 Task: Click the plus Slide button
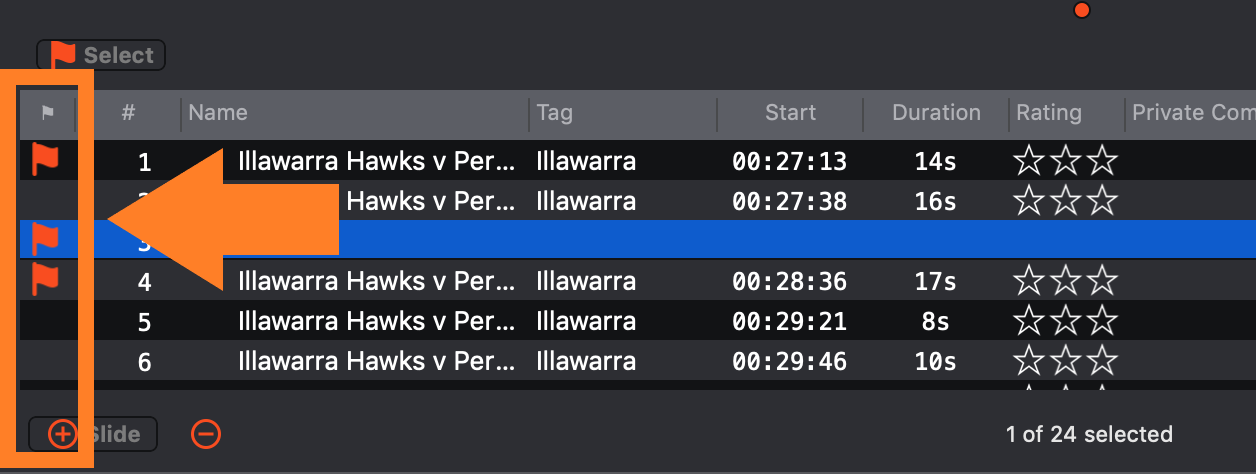[x=94, y=434]
